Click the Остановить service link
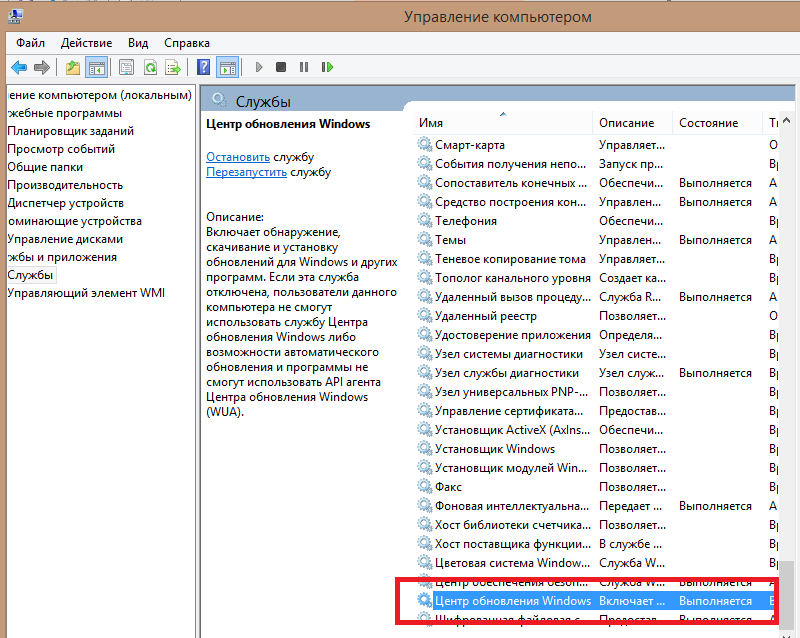Screen dimensions: 800x638 click(x=238, y=157)
